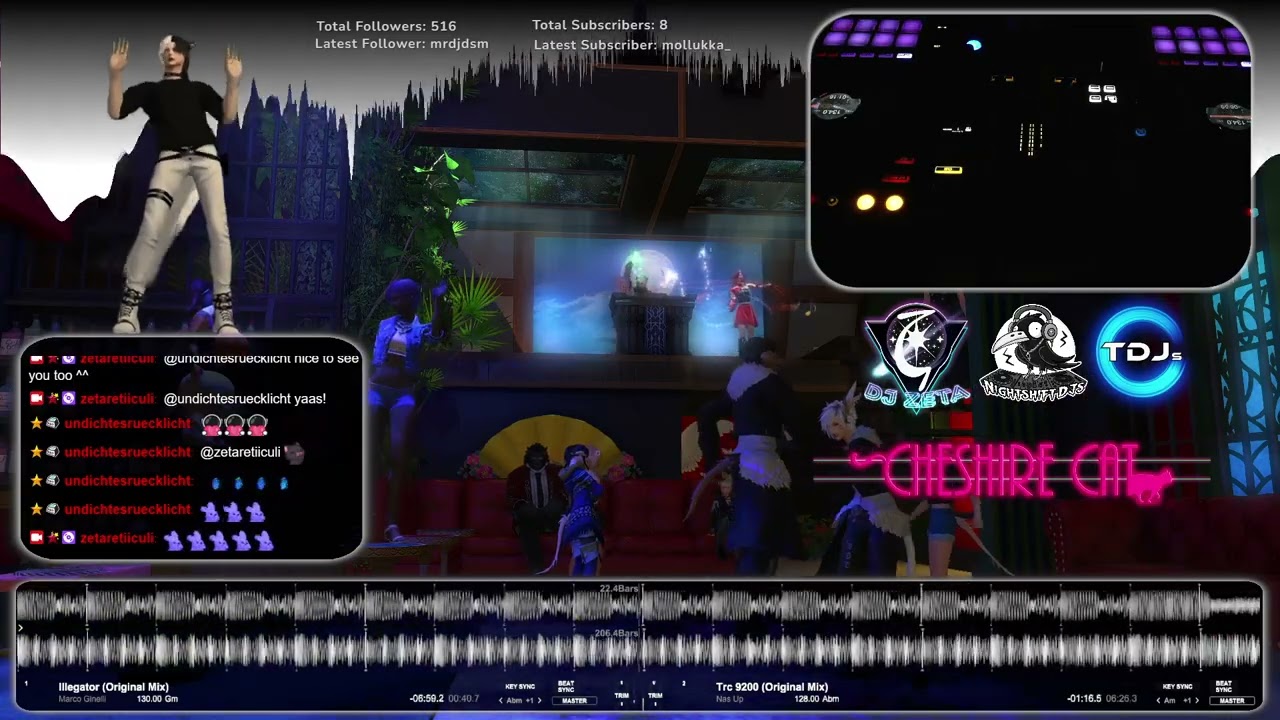The width and height of the screenshot is (1280, 720).
Task: Click undichtesruecklicht username beside blue gems
Action: [127, 482]
